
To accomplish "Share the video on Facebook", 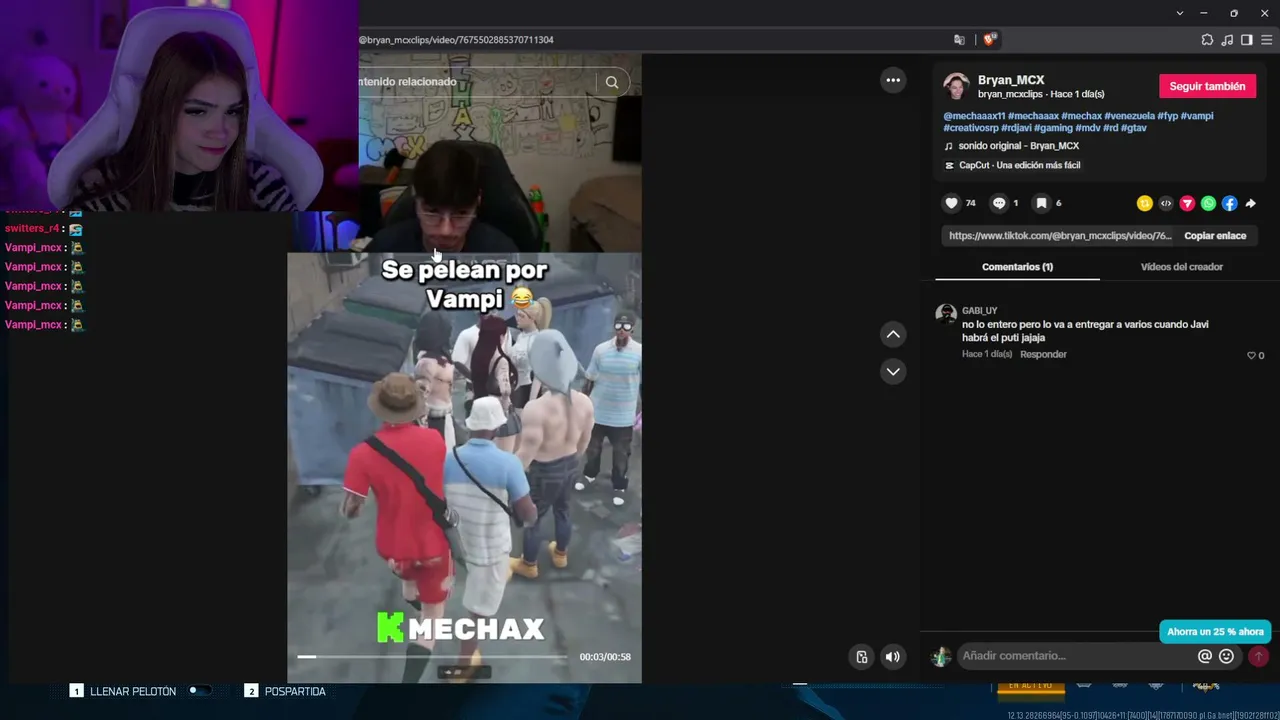I will click(x=1229, y=203).
